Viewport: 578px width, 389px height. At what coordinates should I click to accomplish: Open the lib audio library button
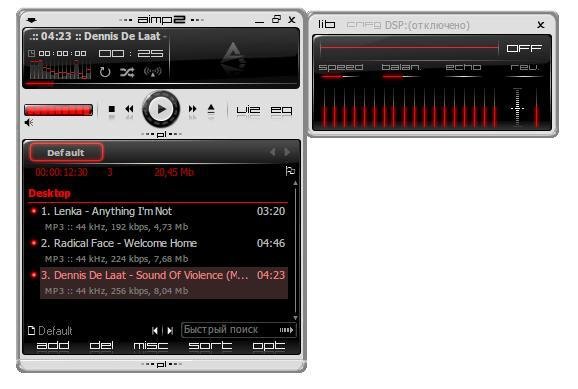click(x=327, y=25)
